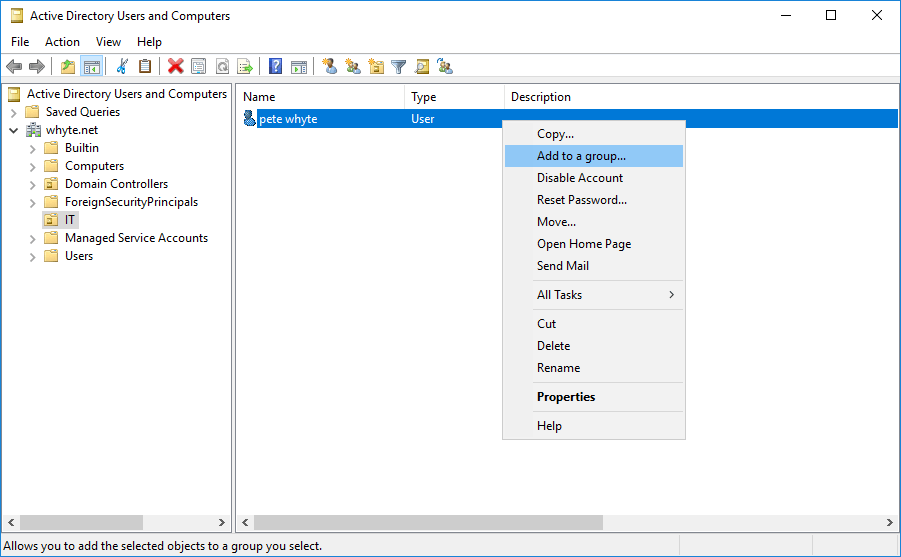Click the Refresh toolbar icon
The image size is (901, 557).
222,67
